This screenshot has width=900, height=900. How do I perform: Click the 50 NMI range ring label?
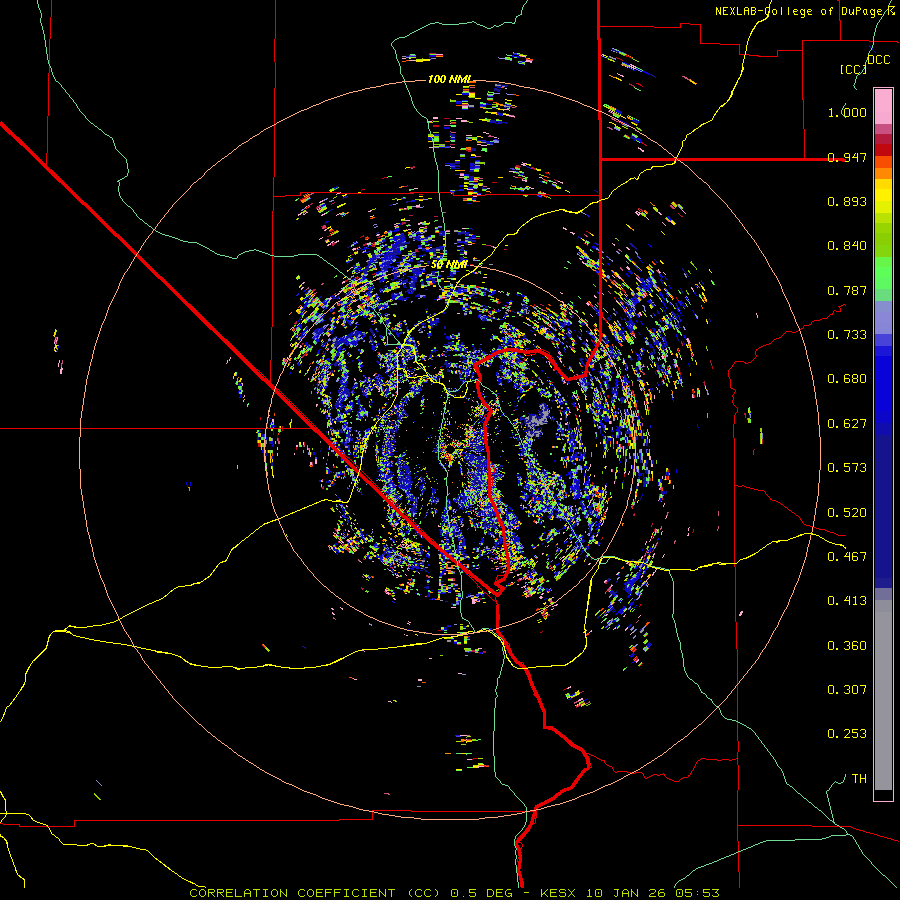449,264
